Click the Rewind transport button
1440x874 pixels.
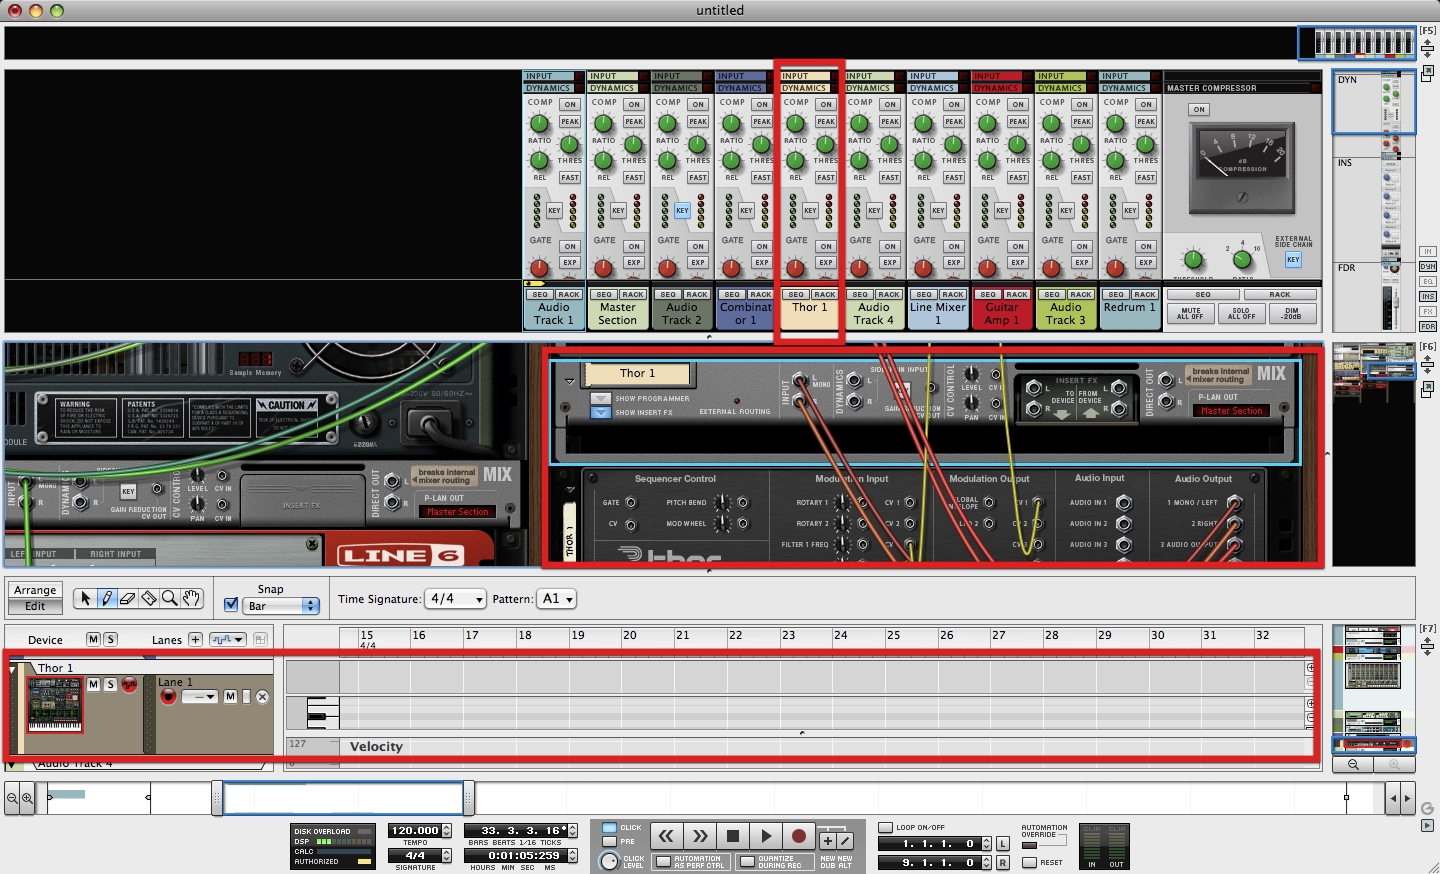point(667,836)
